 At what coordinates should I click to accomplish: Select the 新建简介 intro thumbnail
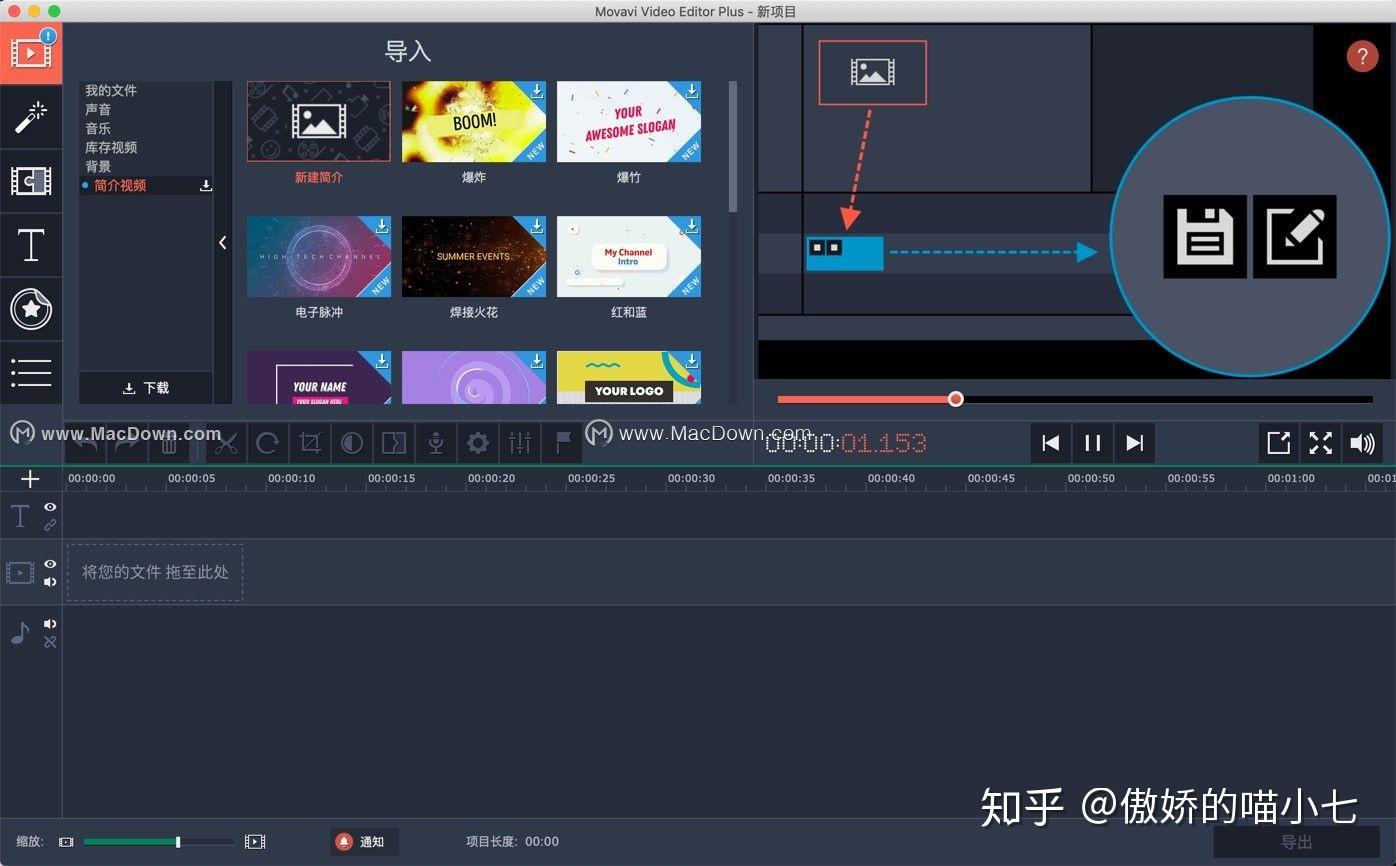pos(318,122)
